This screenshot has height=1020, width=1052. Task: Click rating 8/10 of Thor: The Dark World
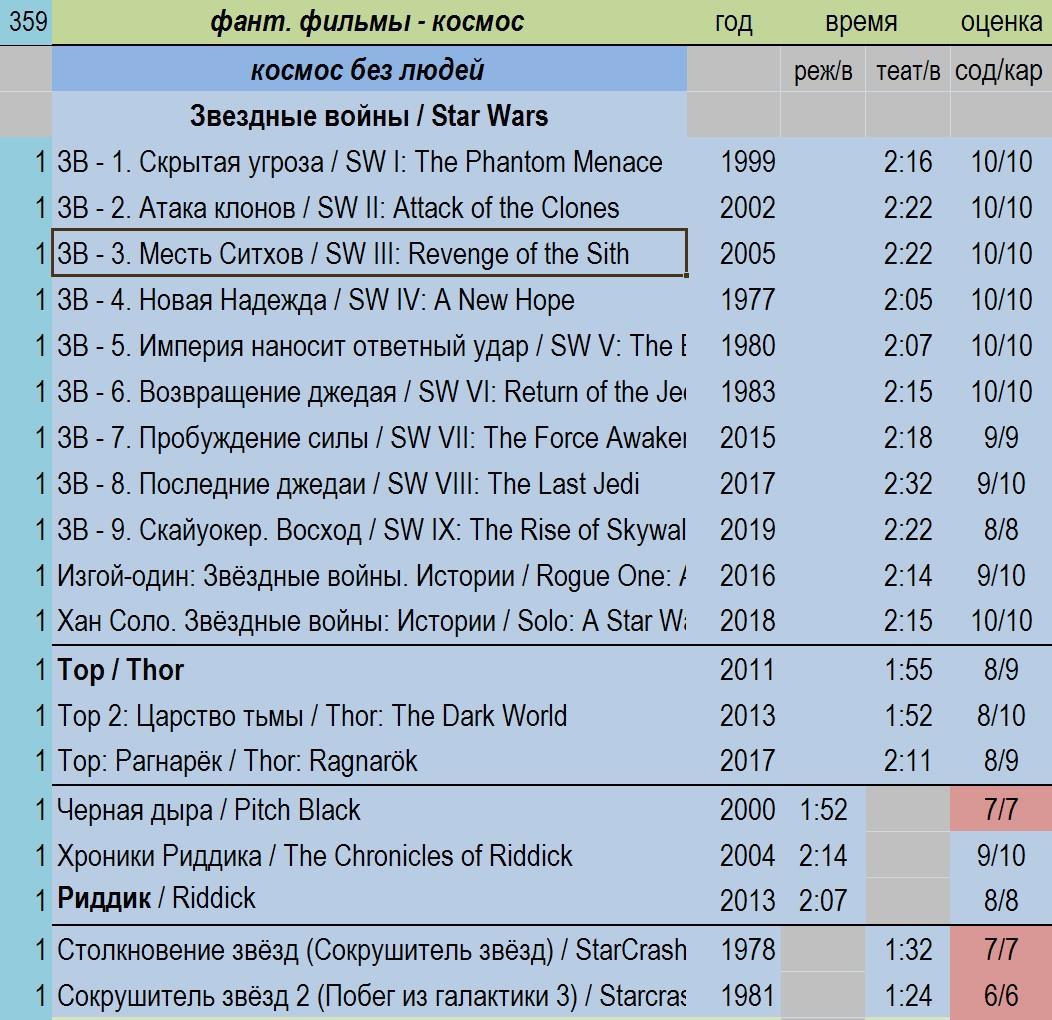[1001, 715]
